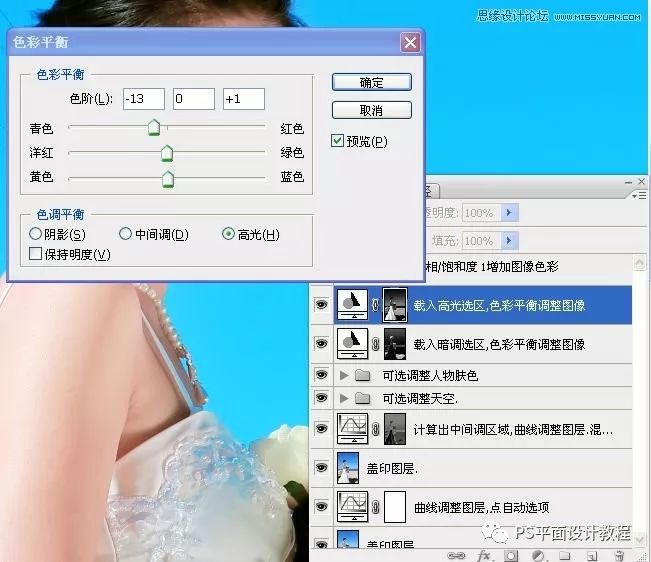Close the 色彩平衡 dialog

point(411,42)
